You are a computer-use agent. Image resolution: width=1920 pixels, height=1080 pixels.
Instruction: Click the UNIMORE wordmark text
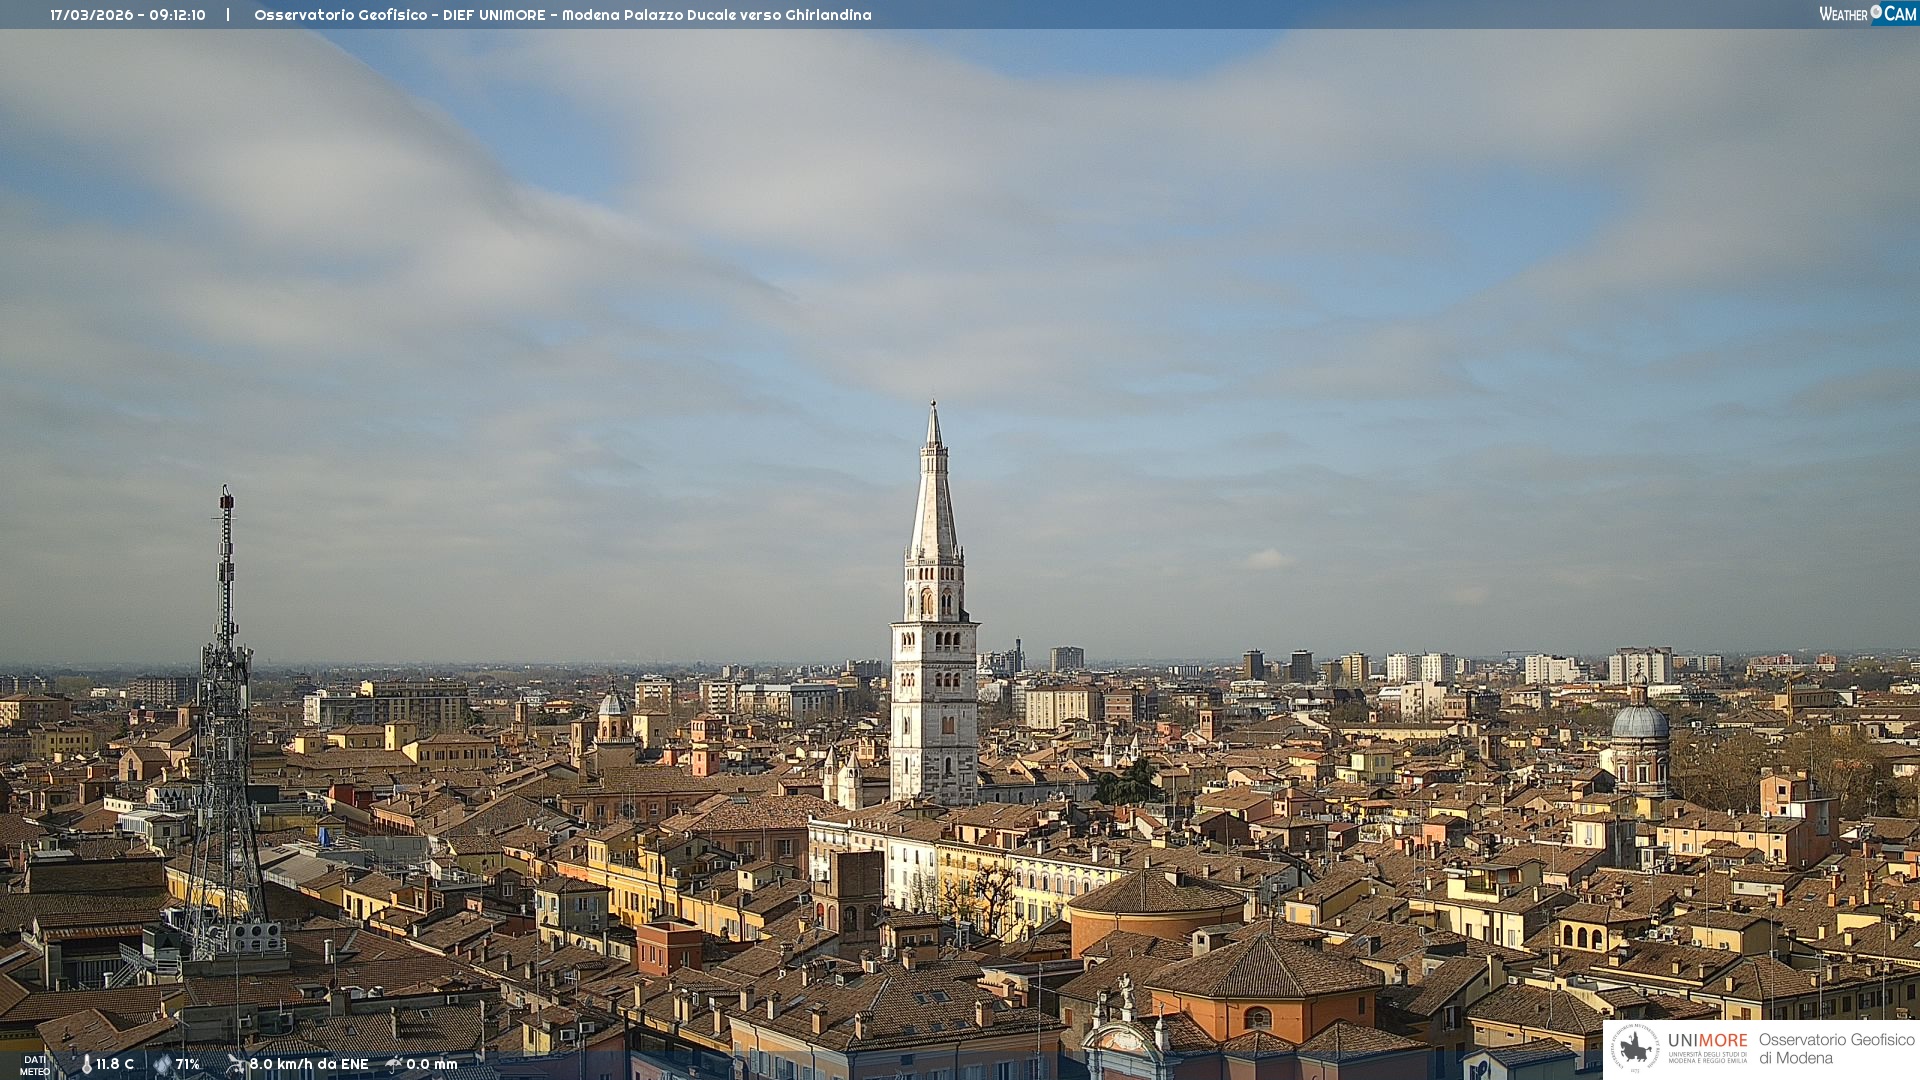(x=1707, y=1040)
